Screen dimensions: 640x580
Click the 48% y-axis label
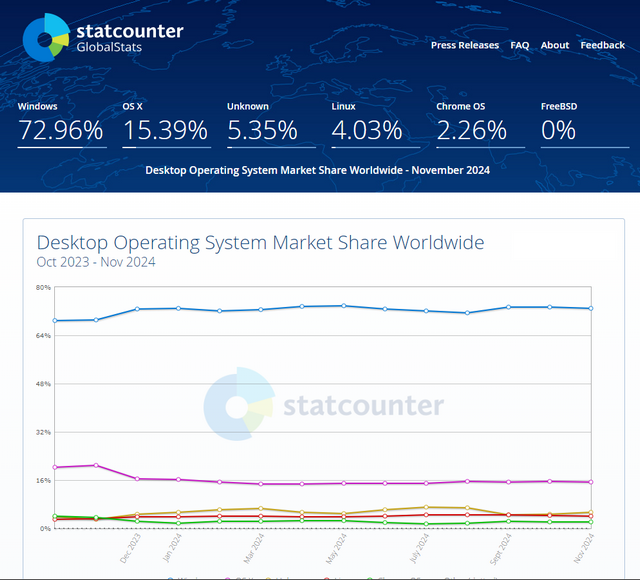click(x=43, y=384)
